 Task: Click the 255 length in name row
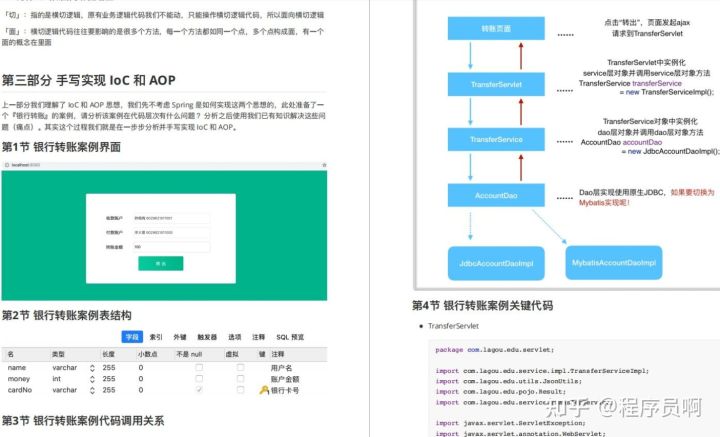(109, 368)
